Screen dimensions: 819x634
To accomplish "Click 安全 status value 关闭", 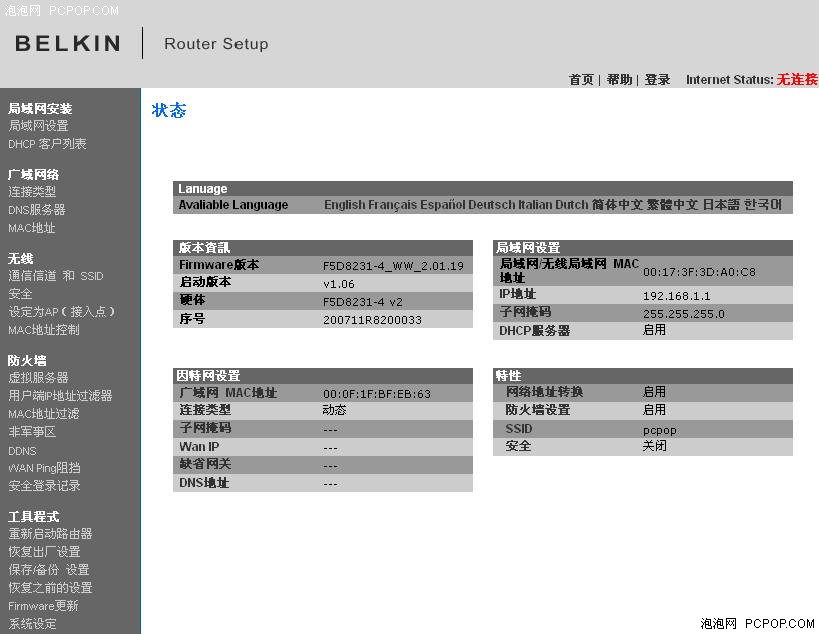I will point(654,446).
